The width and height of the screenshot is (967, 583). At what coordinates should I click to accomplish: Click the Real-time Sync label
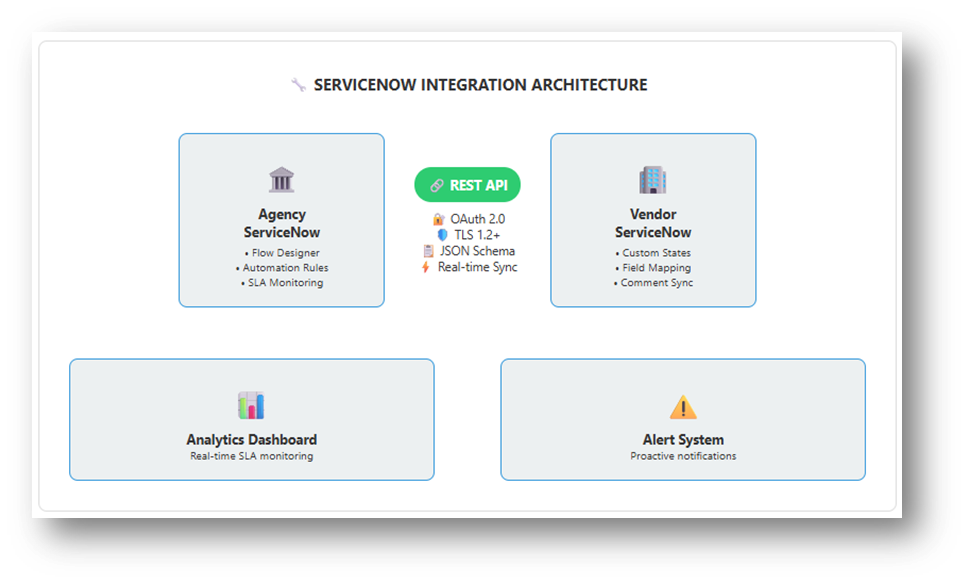click(477, 267)
